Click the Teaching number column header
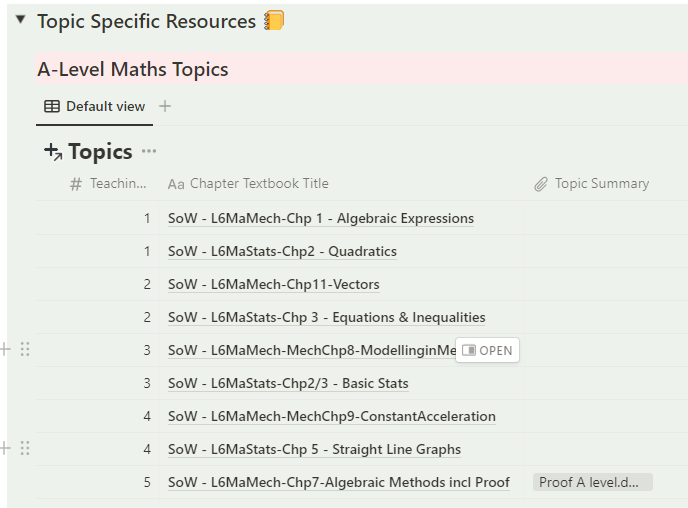The height and width of the screenshot is (508, 688). tap(109, 184)
